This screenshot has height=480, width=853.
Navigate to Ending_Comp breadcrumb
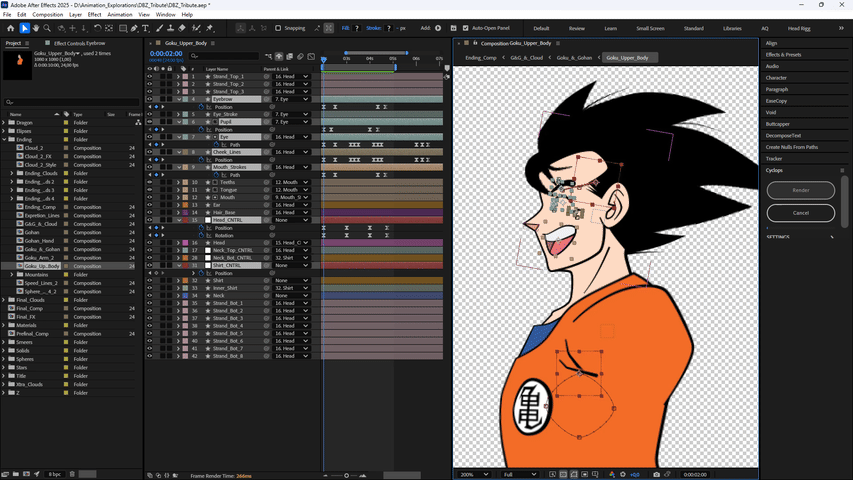click(x=481, y=58)
